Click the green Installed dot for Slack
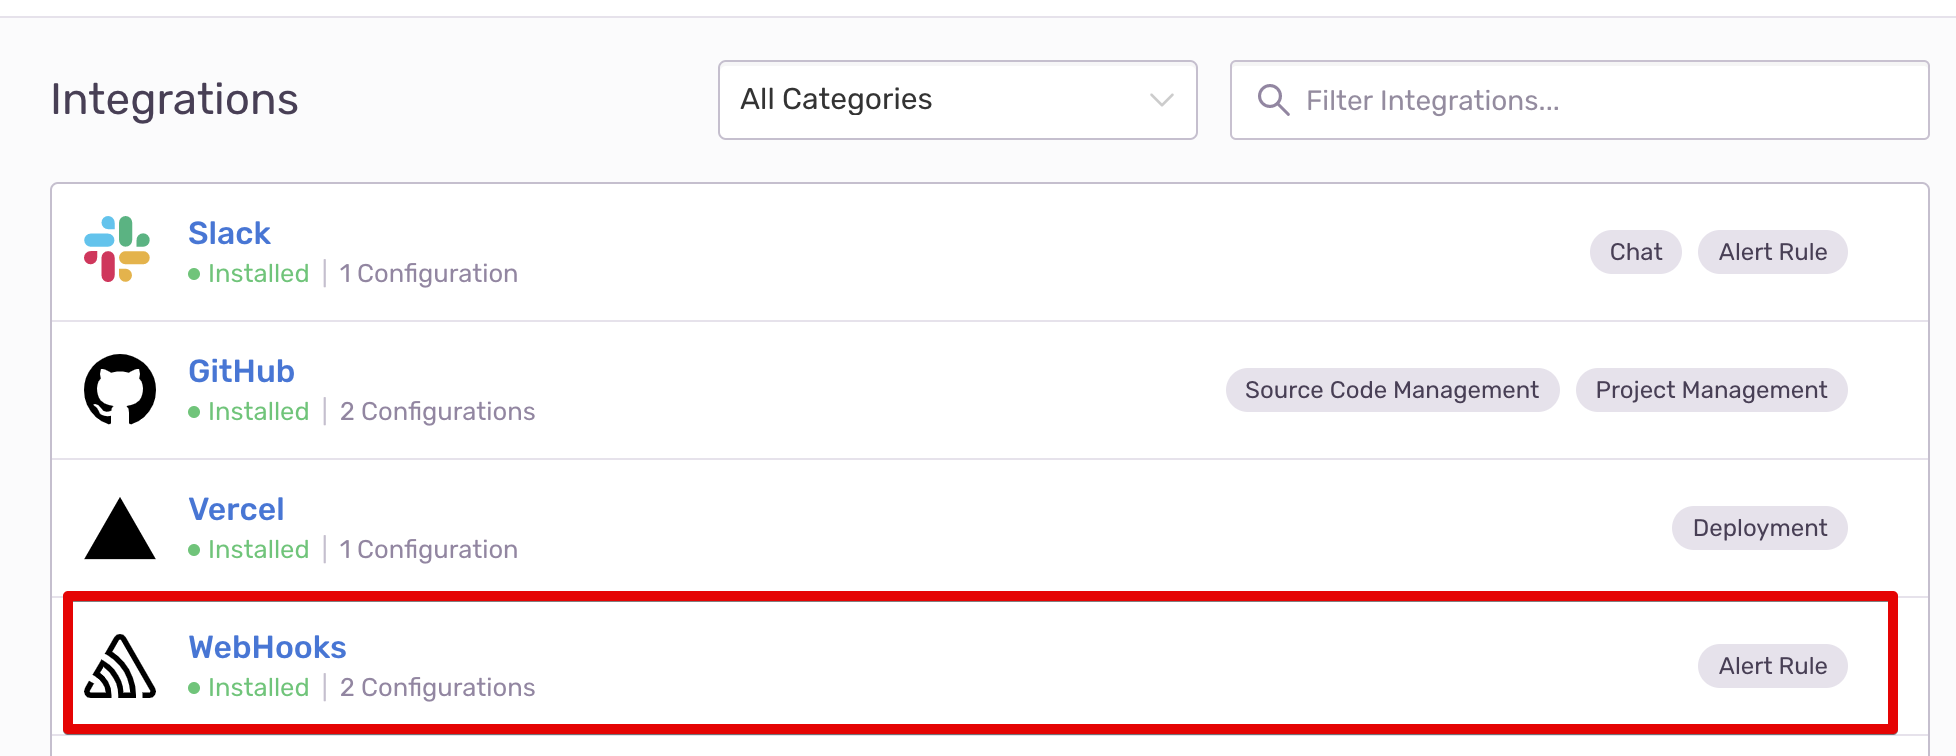Screen dimensions: 1956x756 (194, 274)
